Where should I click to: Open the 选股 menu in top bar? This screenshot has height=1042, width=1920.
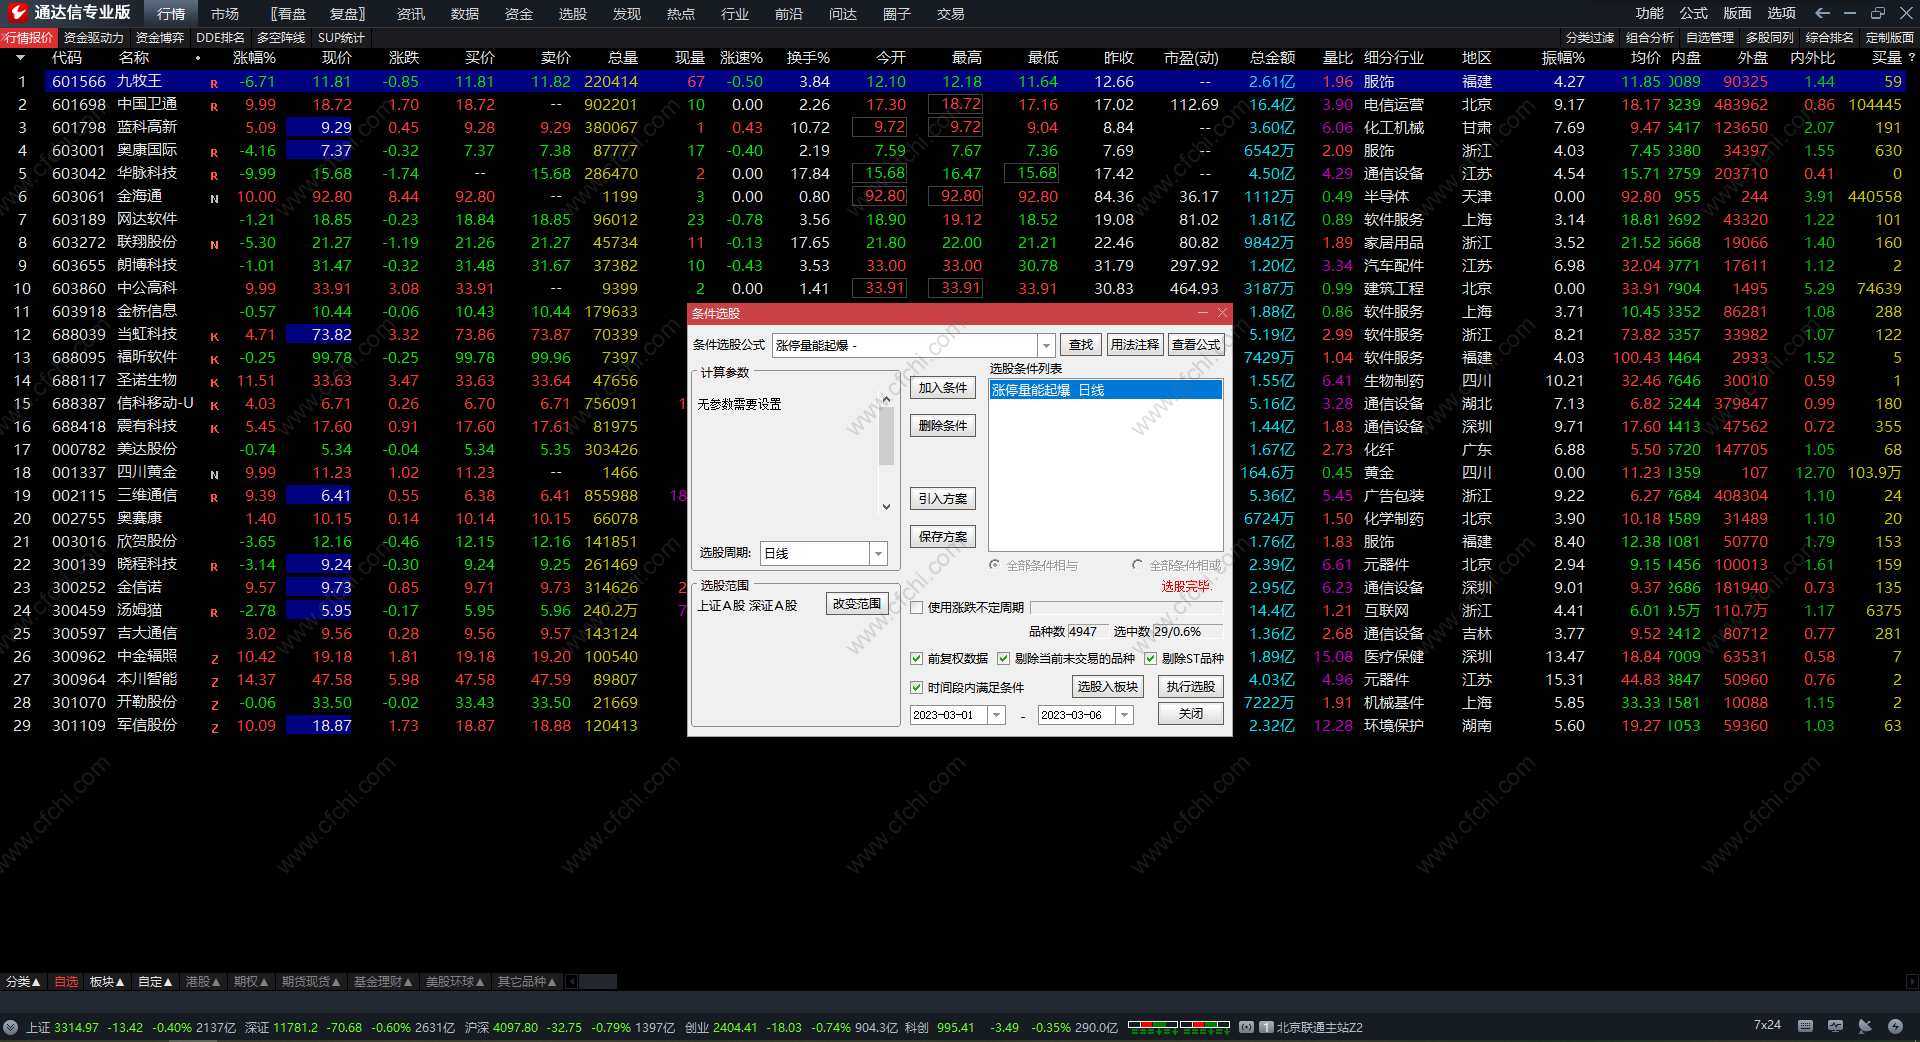[x=572, y=14]
